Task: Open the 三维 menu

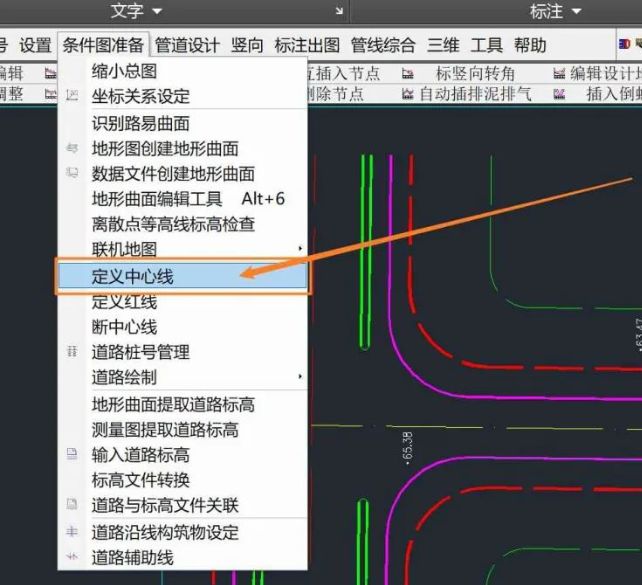Action: tap(443, 45)
